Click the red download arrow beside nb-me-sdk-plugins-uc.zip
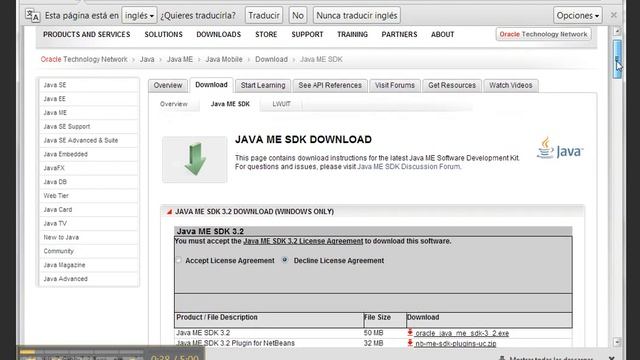Viewport: 640px width, 360px height. pyautogui.click(x=410, y=343)
